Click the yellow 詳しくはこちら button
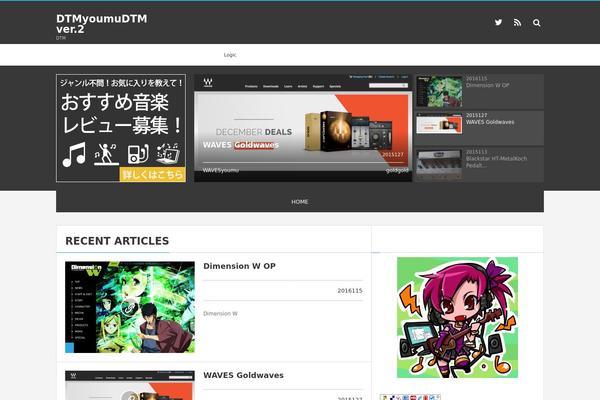This screenshot has width=600, height=400. point(152,174)
